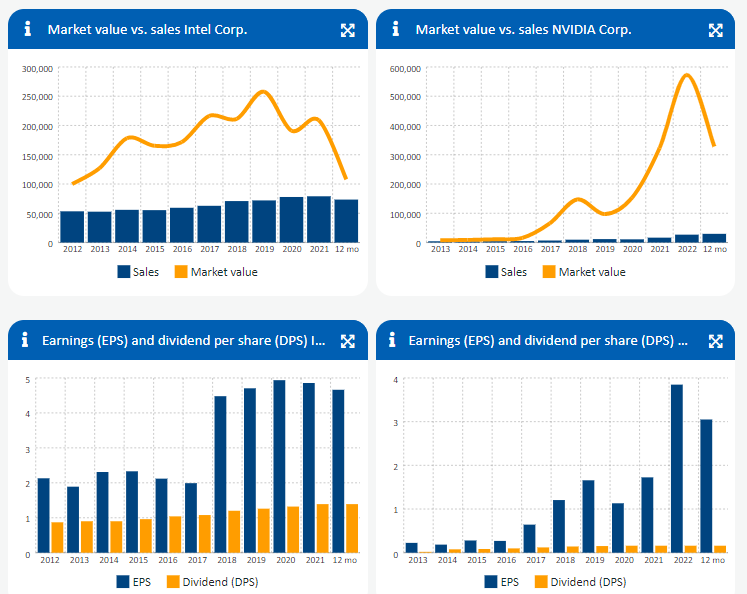
Task: Click the Intel 2018 EPS bar
Action: click(x=220, y=474)
